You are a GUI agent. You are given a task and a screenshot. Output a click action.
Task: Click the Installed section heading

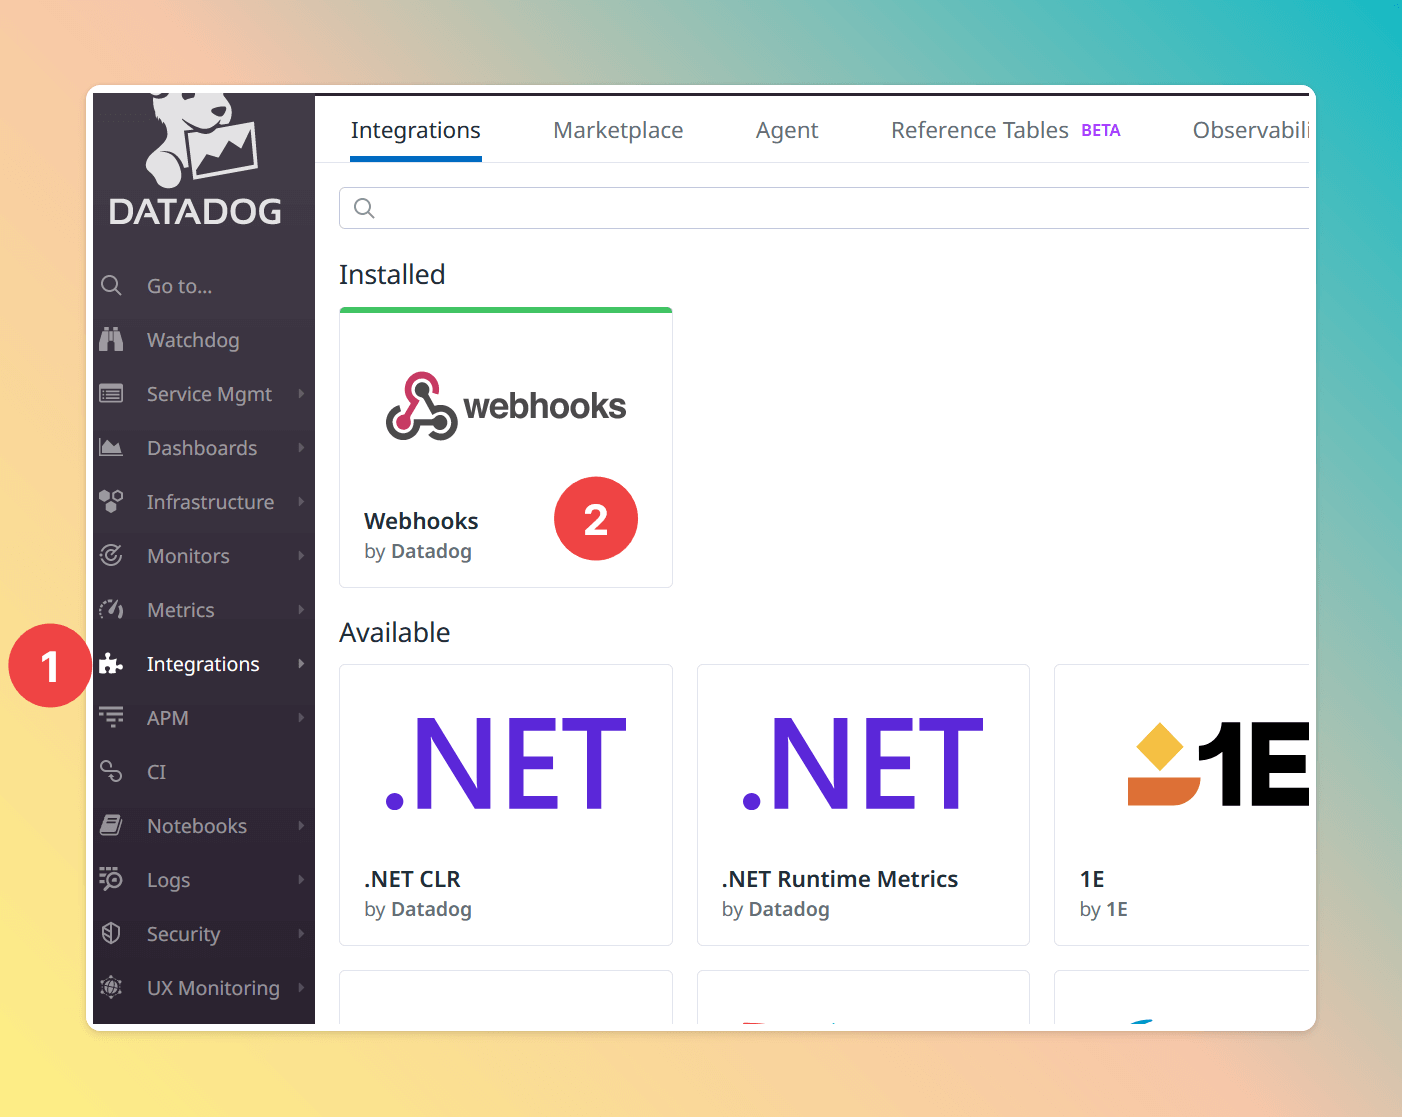click(x=392, y=274)
